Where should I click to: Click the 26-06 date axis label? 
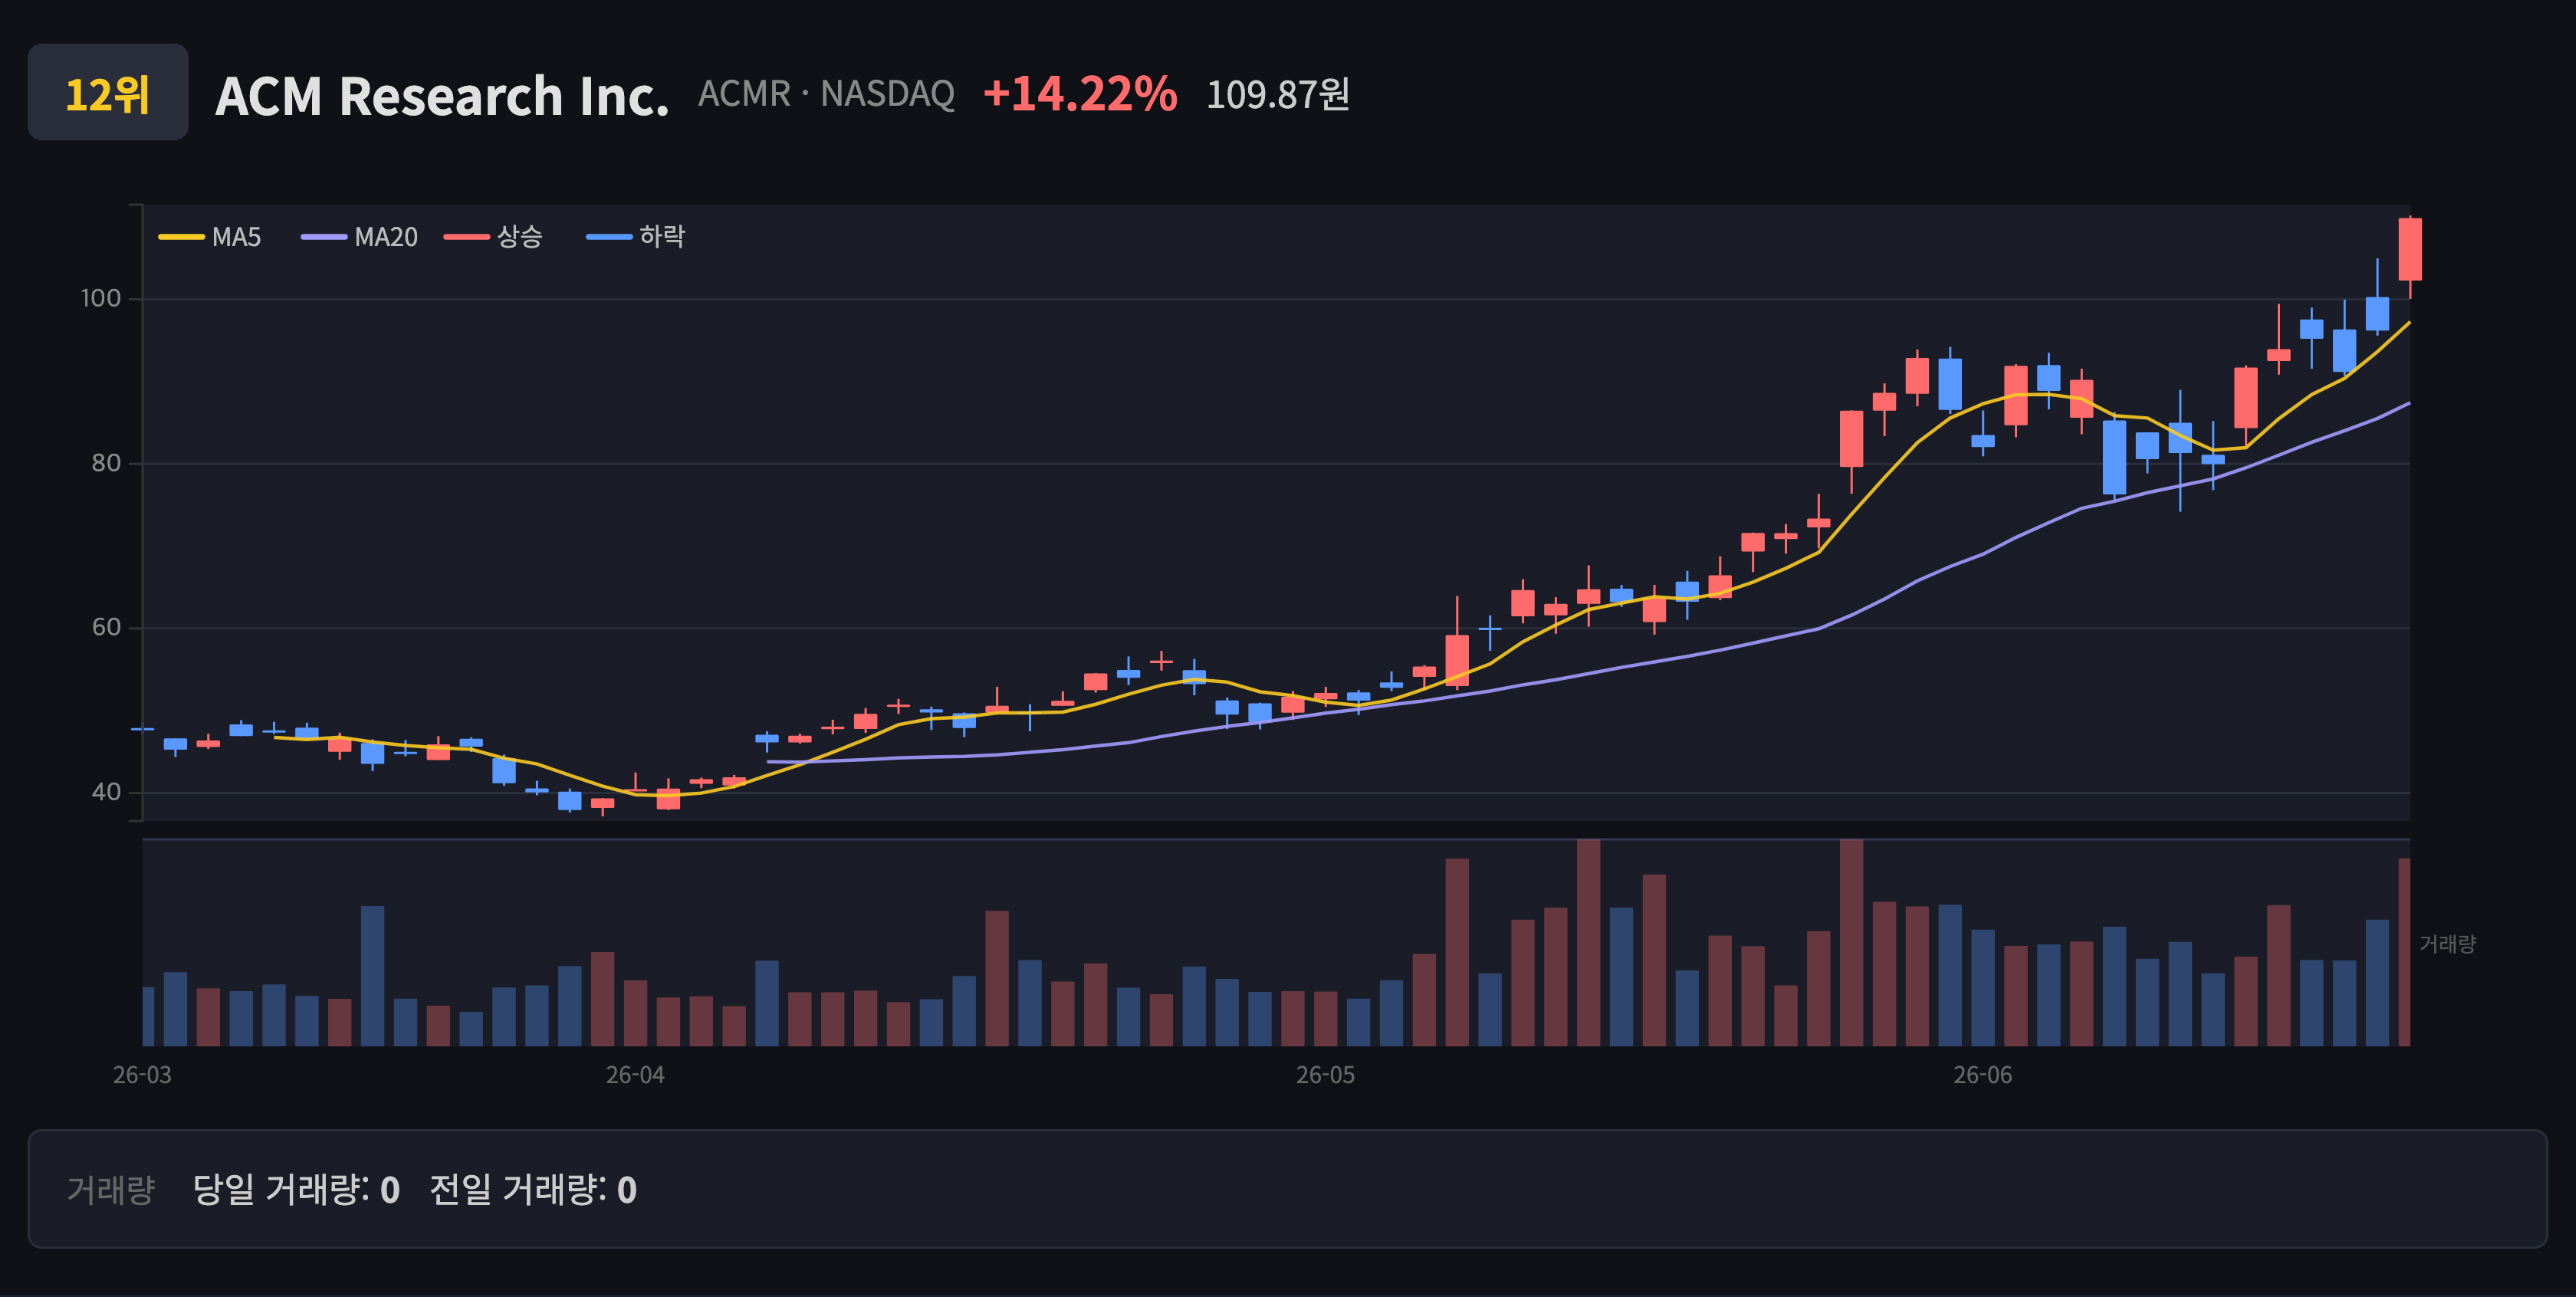(x=1983, y=1075)
